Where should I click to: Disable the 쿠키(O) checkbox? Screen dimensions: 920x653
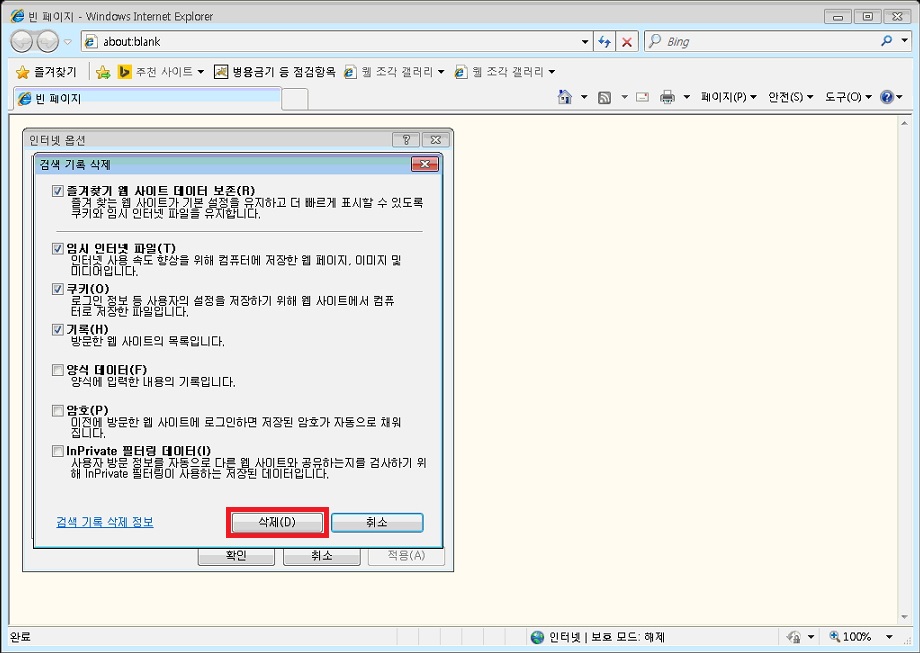pos(57,288)
